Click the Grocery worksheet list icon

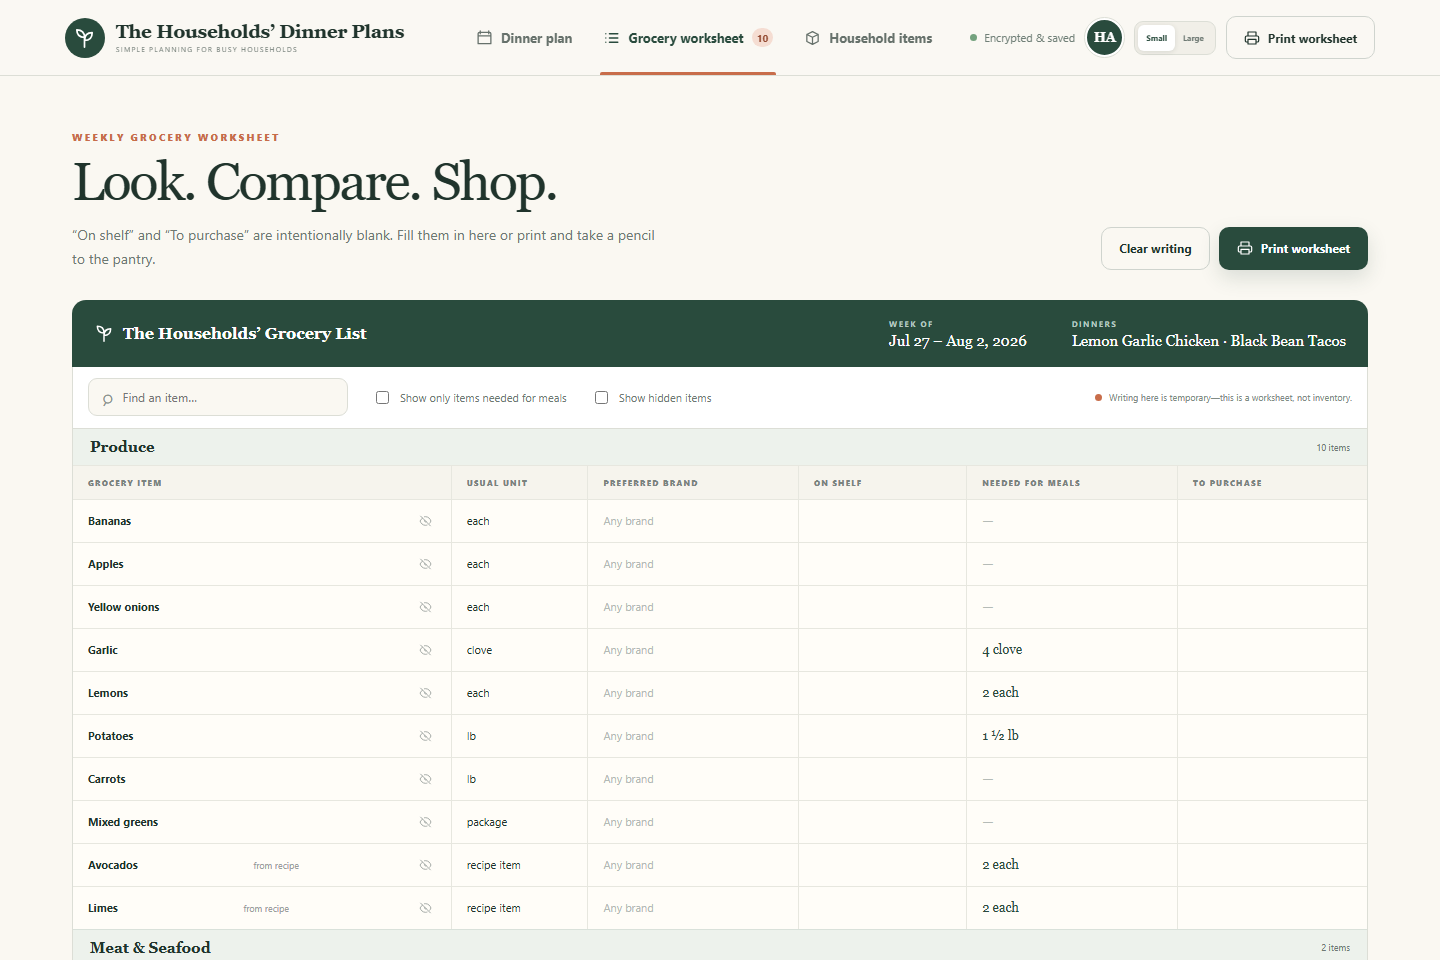[612, 38]
